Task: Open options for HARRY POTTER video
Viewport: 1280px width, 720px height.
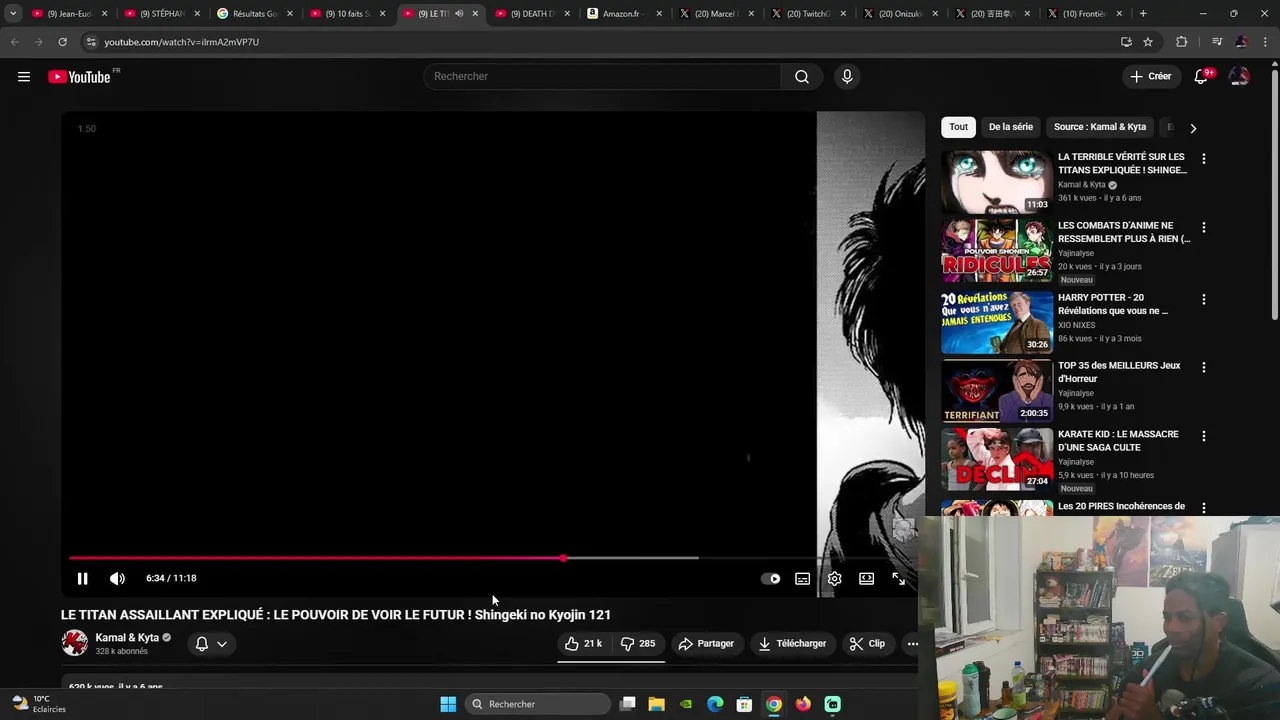Action: (1203, 300)
